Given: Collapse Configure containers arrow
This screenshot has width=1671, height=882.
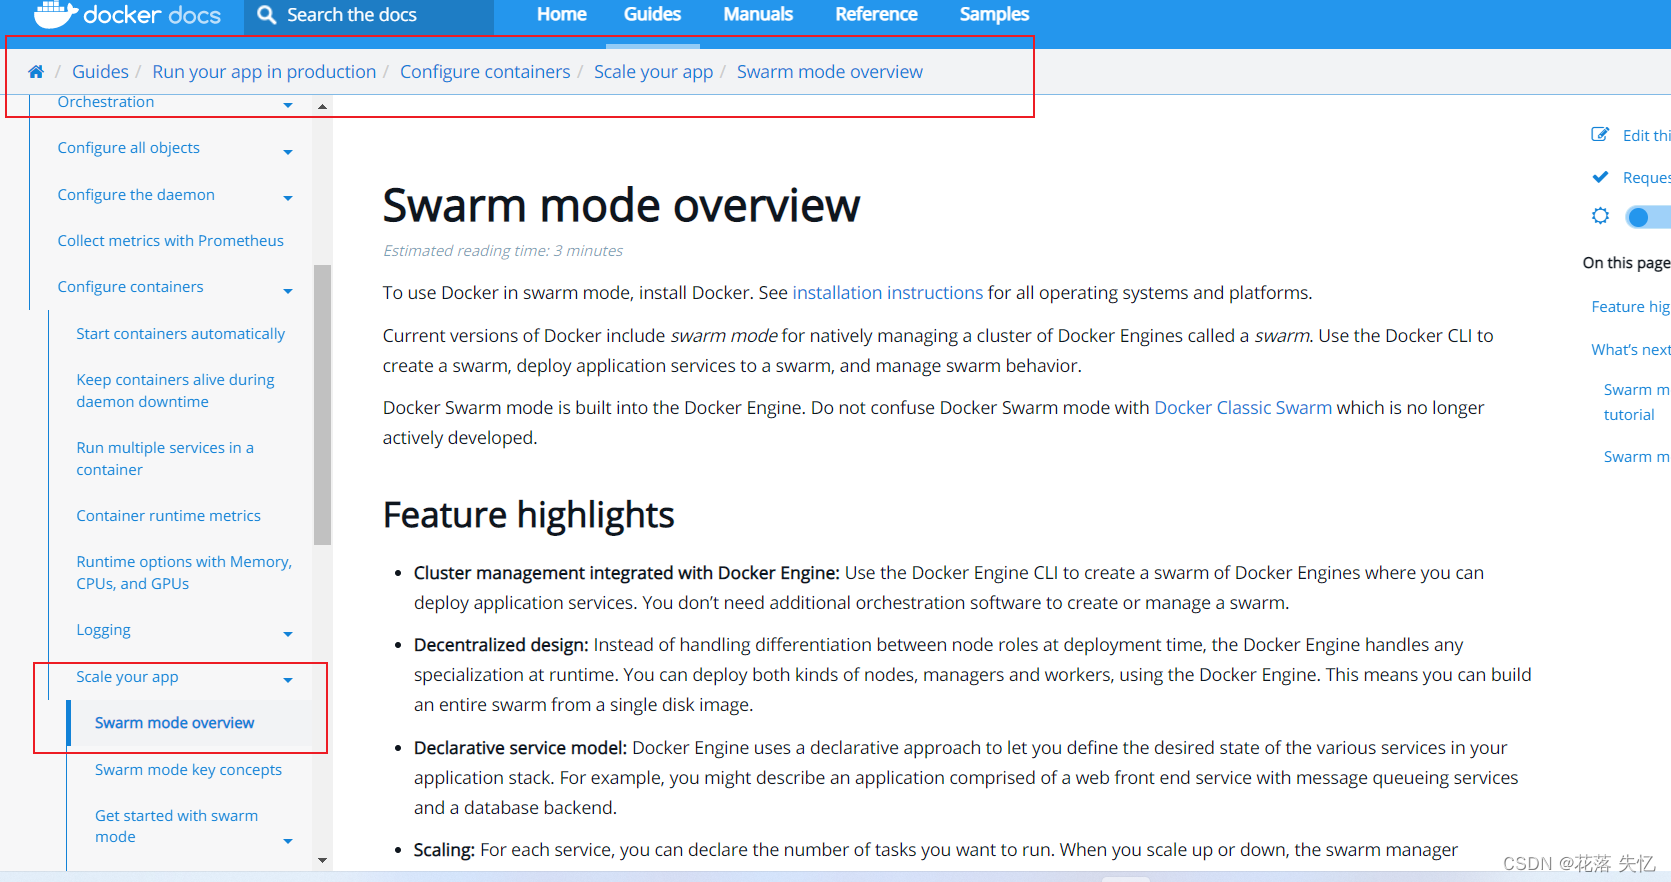Looking at the screenshot, I should click(x=288, y=291).
